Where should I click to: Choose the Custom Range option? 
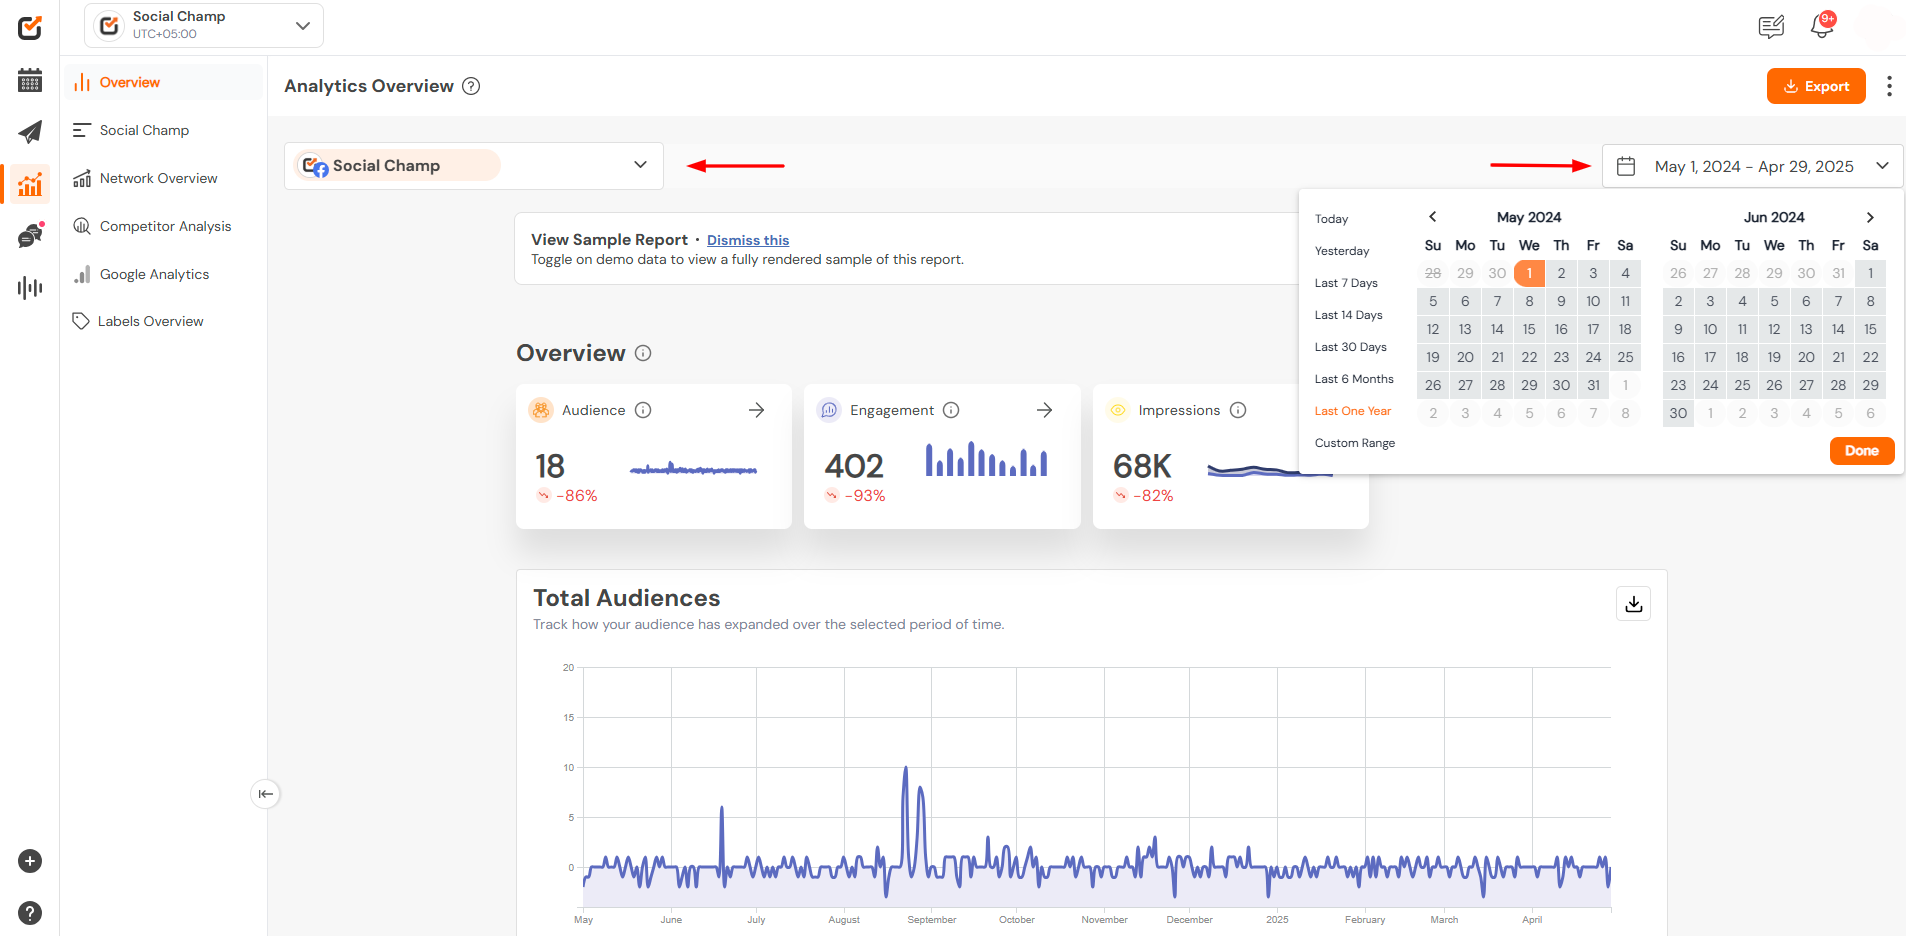[x=1355, y=443]
